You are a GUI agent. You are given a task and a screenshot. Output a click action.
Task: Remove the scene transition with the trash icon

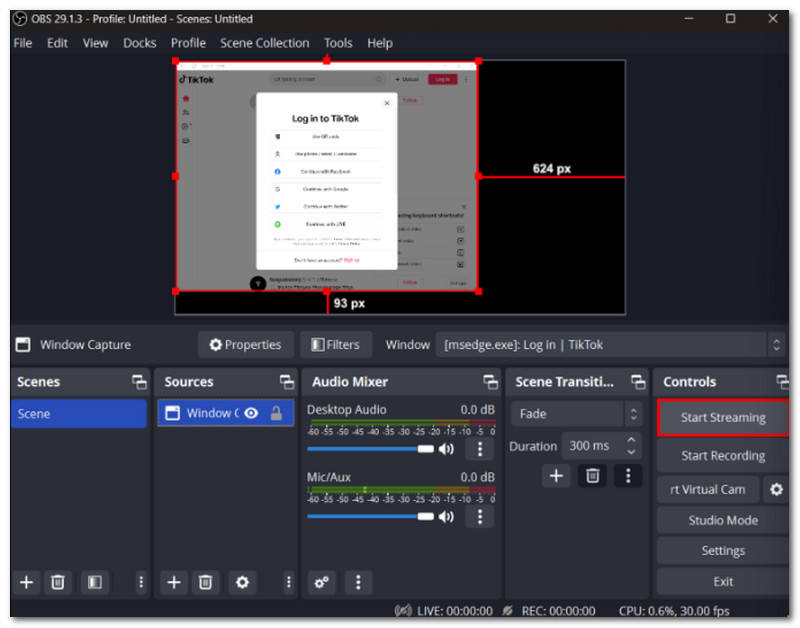coord(592,476)
